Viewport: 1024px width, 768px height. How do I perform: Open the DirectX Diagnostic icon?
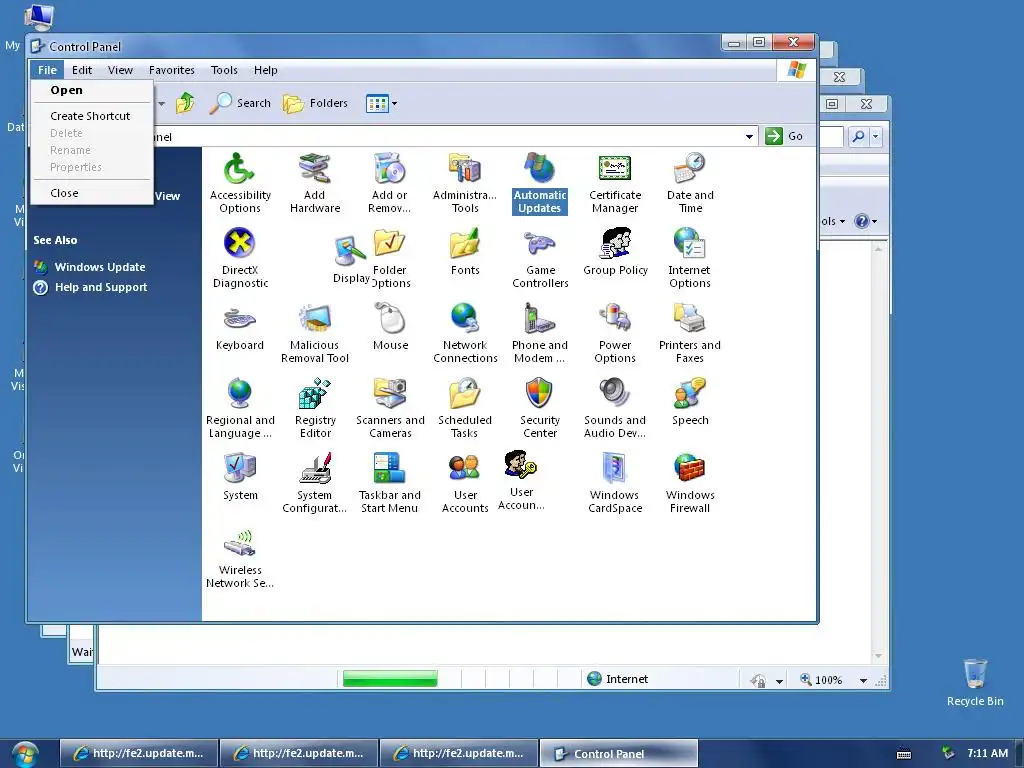(240, 258)
